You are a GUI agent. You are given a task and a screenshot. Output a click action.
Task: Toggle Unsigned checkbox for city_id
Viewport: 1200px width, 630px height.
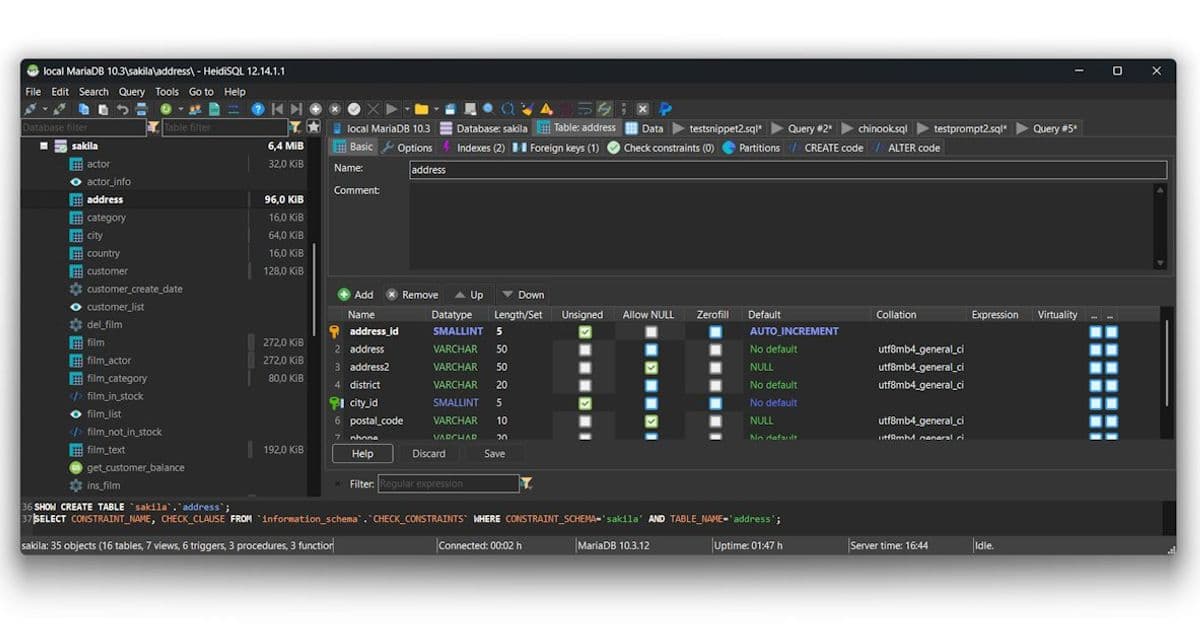(x=585, y=403)
